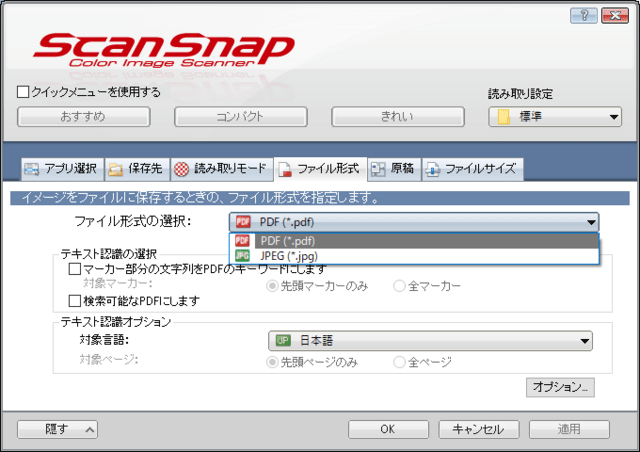The width and height of the screenshot is (640, 452).
Task: Collapse the ファイル形式の選択 dropdown arrow
Action: tap(591, 223)
